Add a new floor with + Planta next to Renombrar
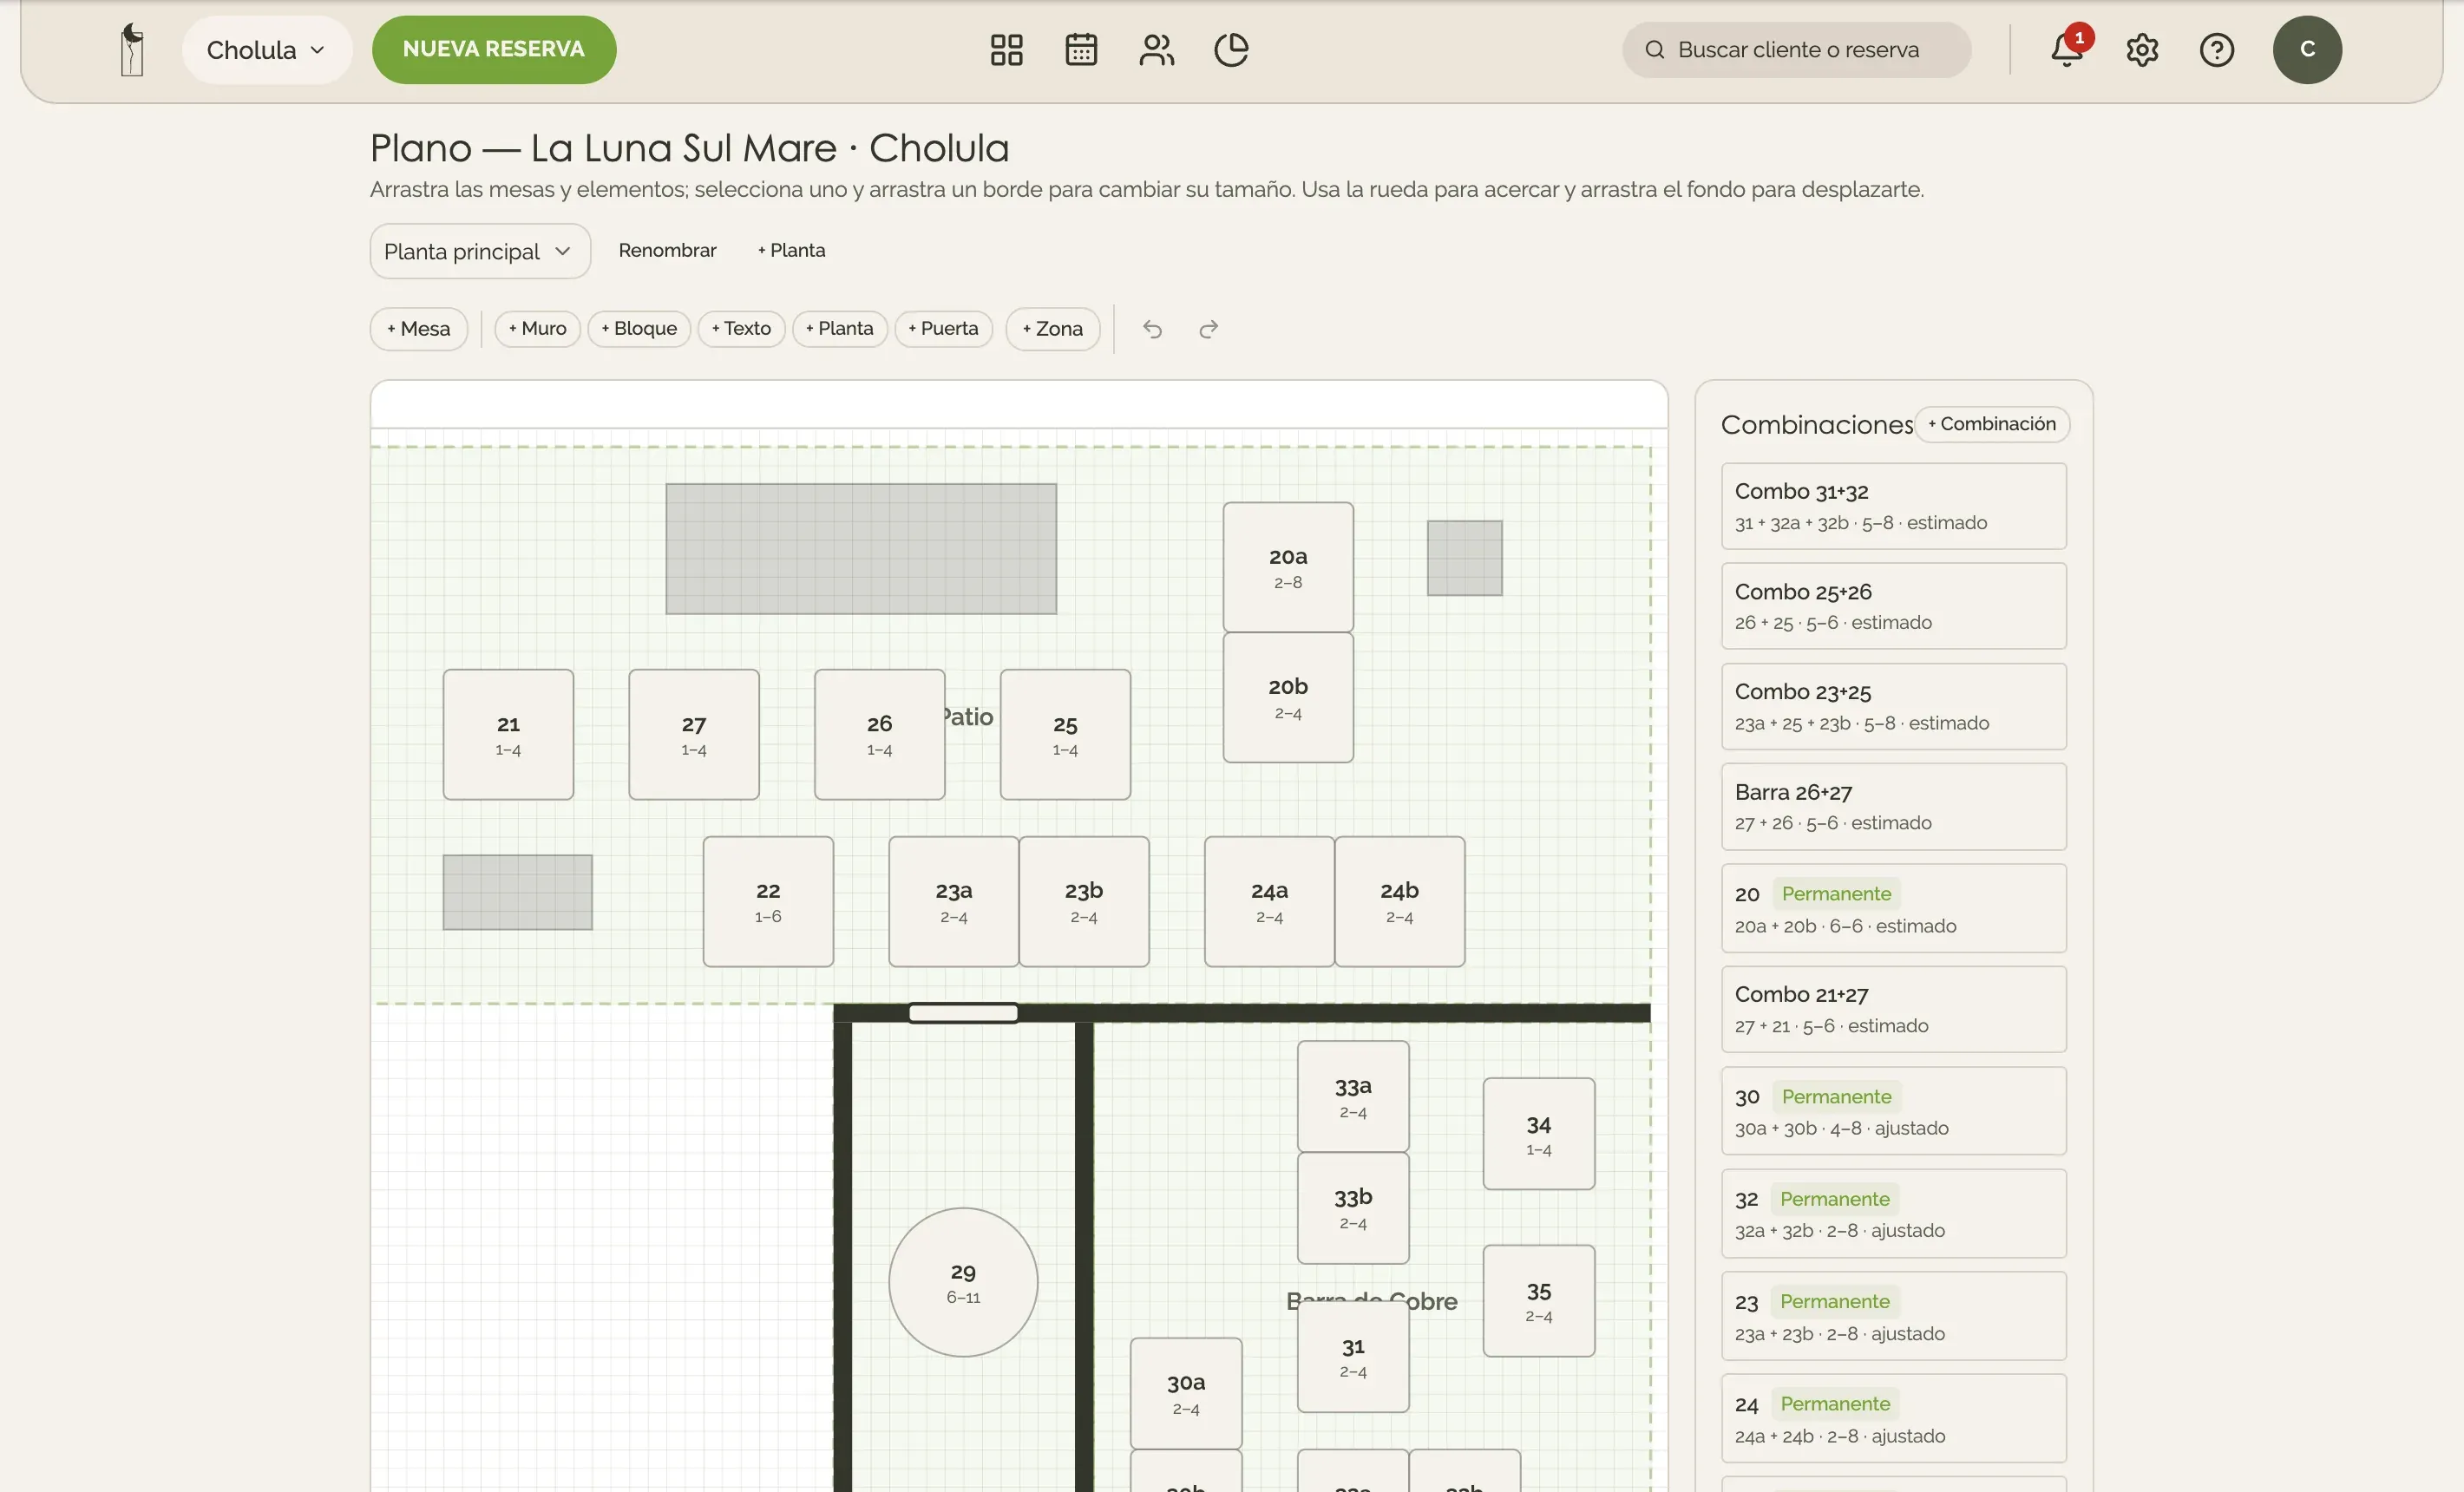2464x1492 pixels. 791,250
